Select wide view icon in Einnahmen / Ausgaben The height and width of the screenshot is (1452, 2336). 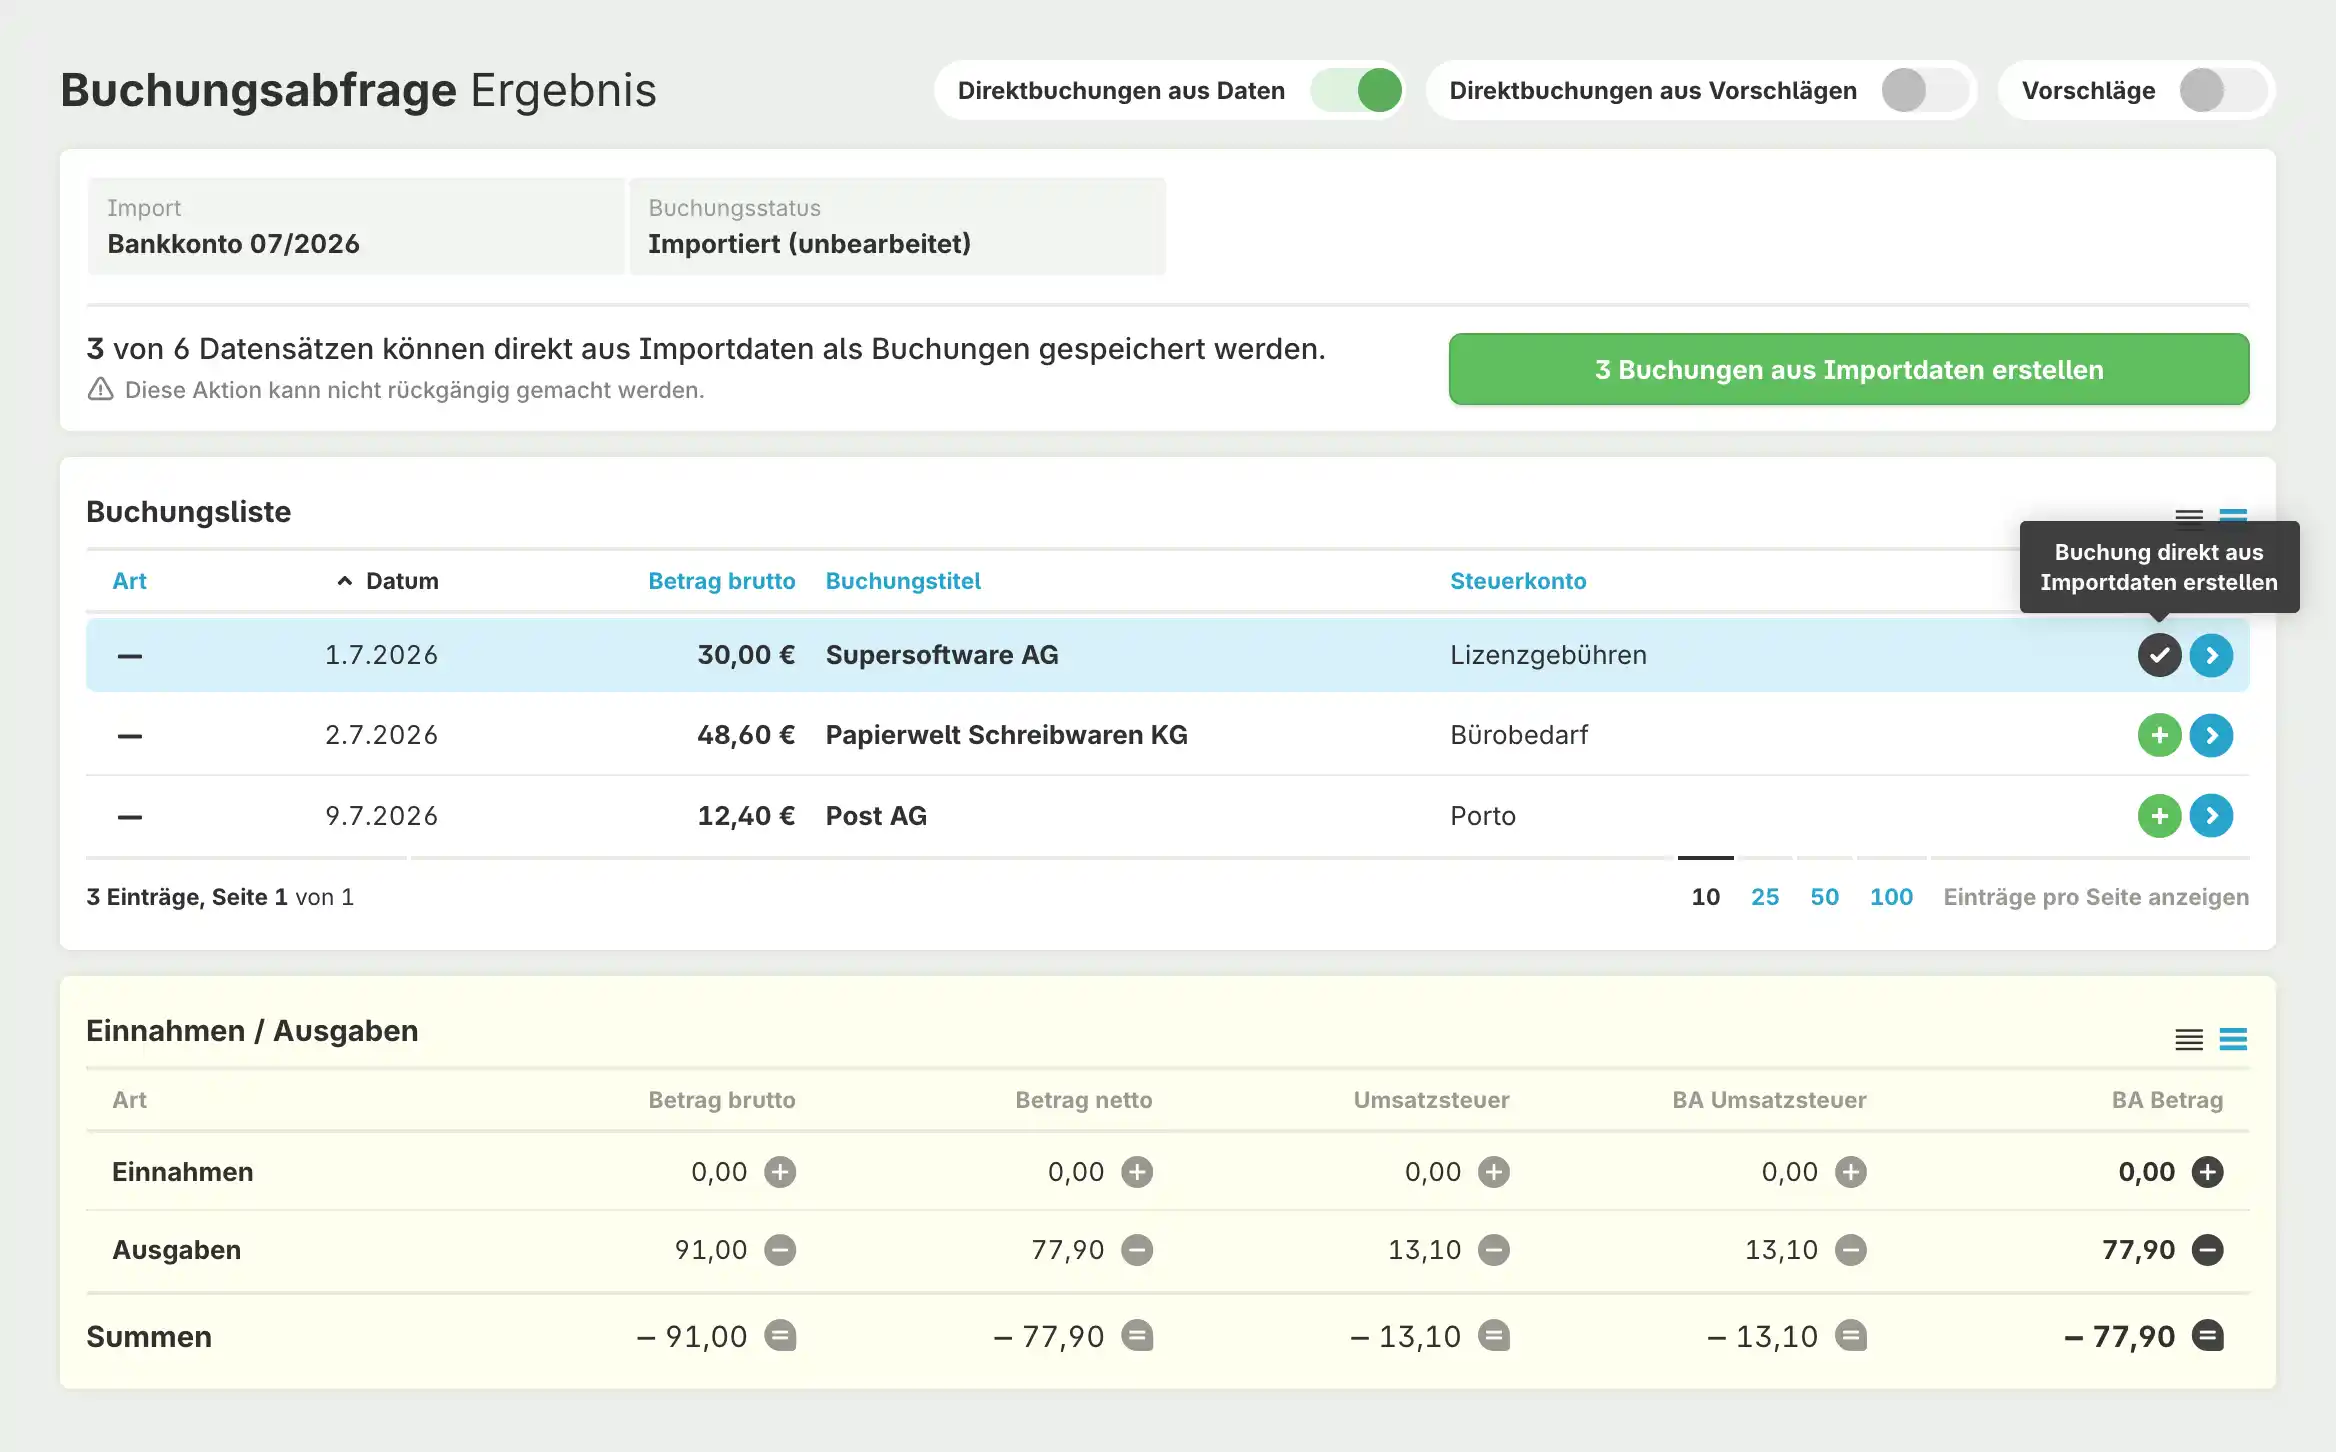[2233, 1040]
